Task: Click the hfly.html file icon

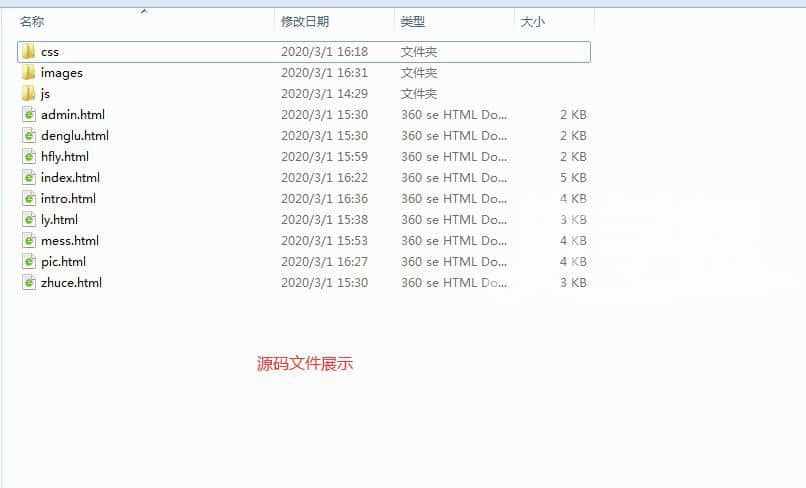Action: pyautogui.click(x=29, y=156)
